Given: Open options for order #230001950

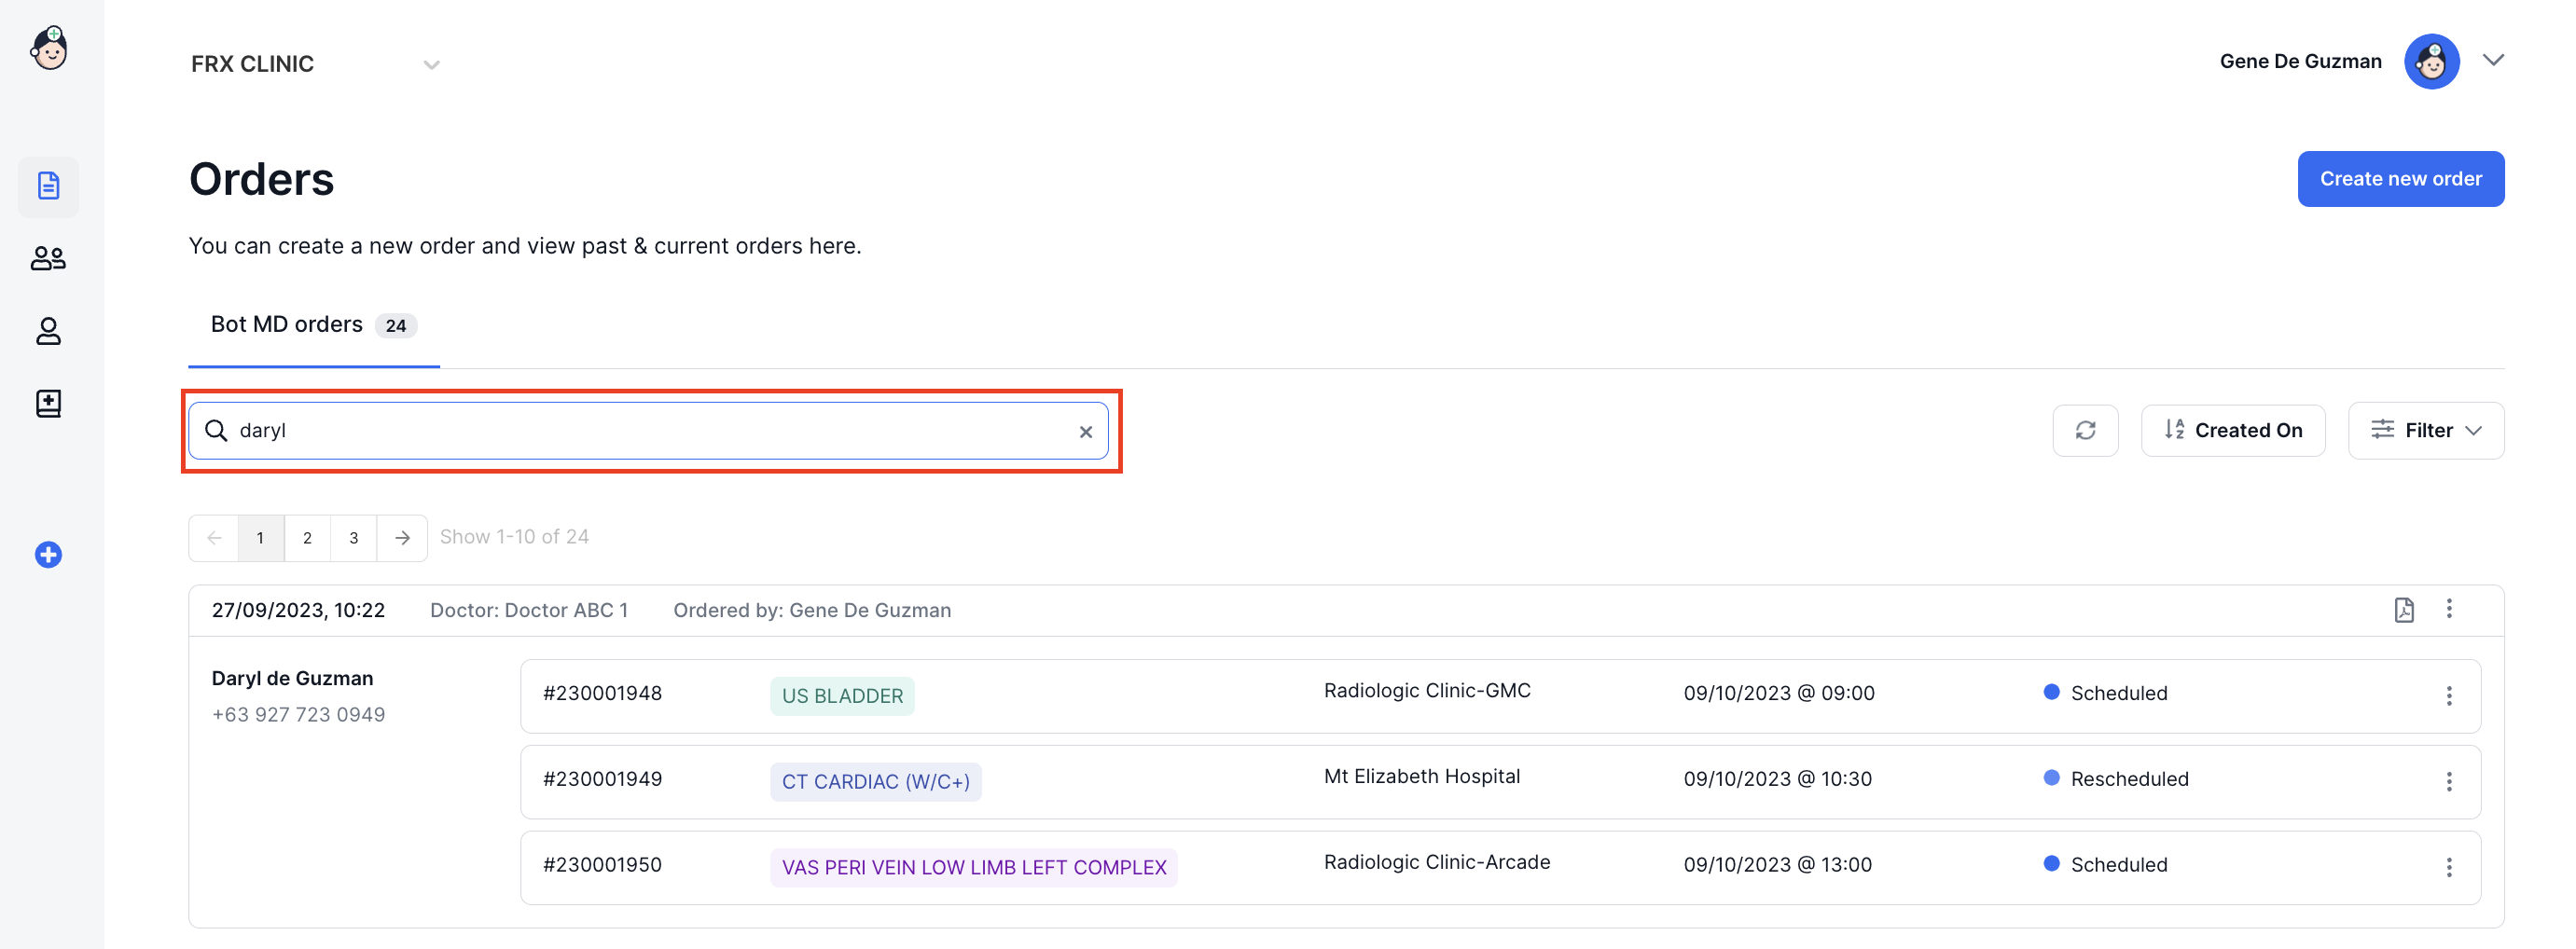Looking at the screenshot, I should [x=2449, y=868].
